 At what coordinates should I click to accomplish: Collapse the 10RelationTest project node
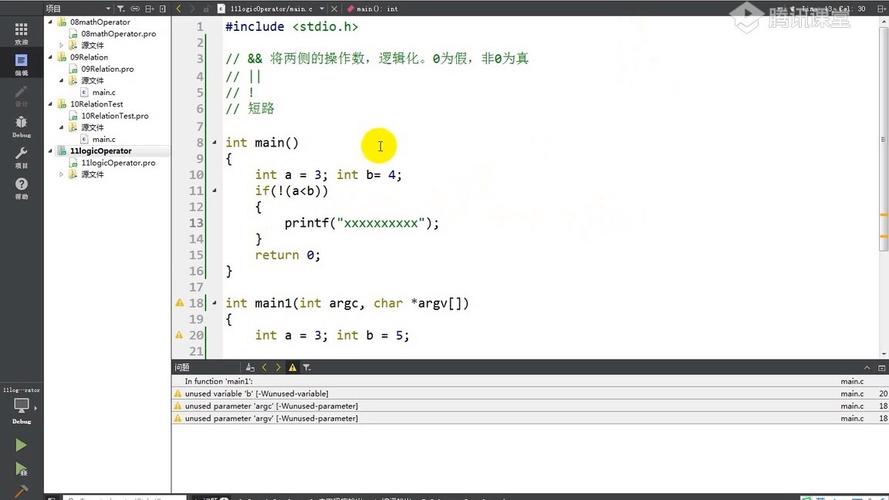click(x=50, y=104)
